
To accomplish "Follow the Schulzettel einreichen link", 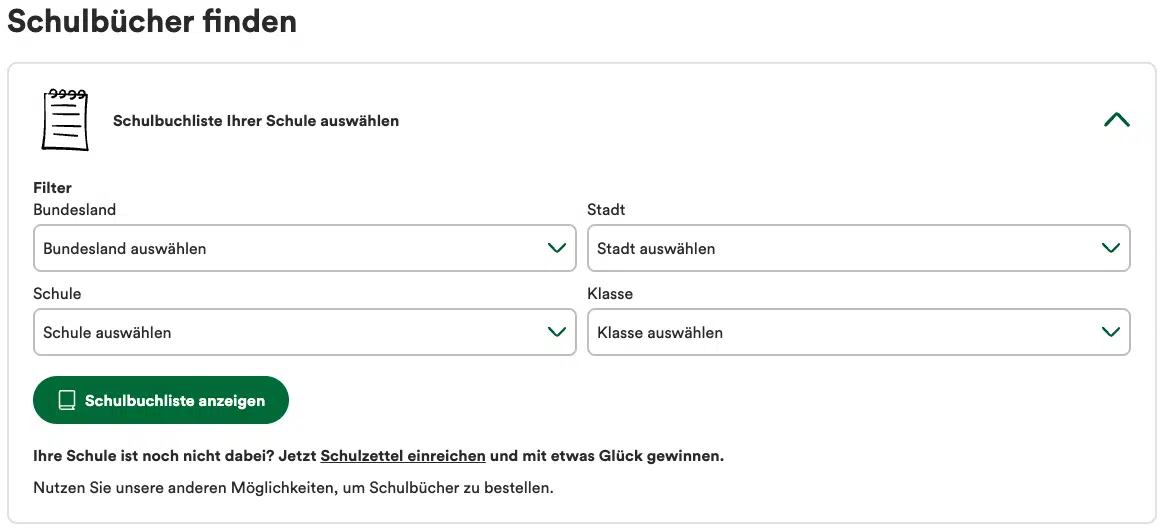I will 403,455.
